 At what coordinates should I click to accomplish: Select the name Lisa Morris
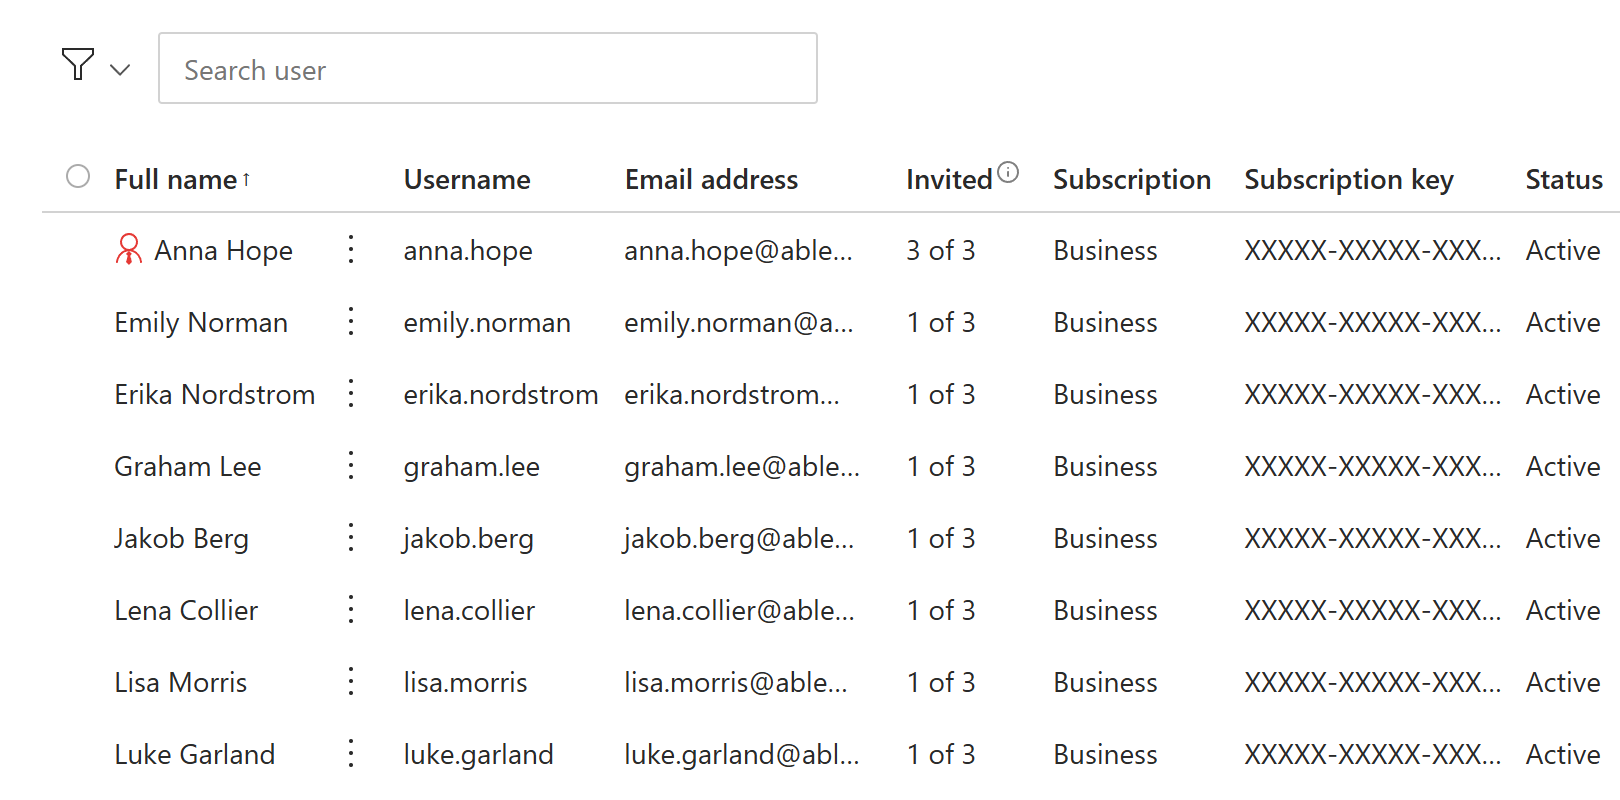tap(181, 683)
